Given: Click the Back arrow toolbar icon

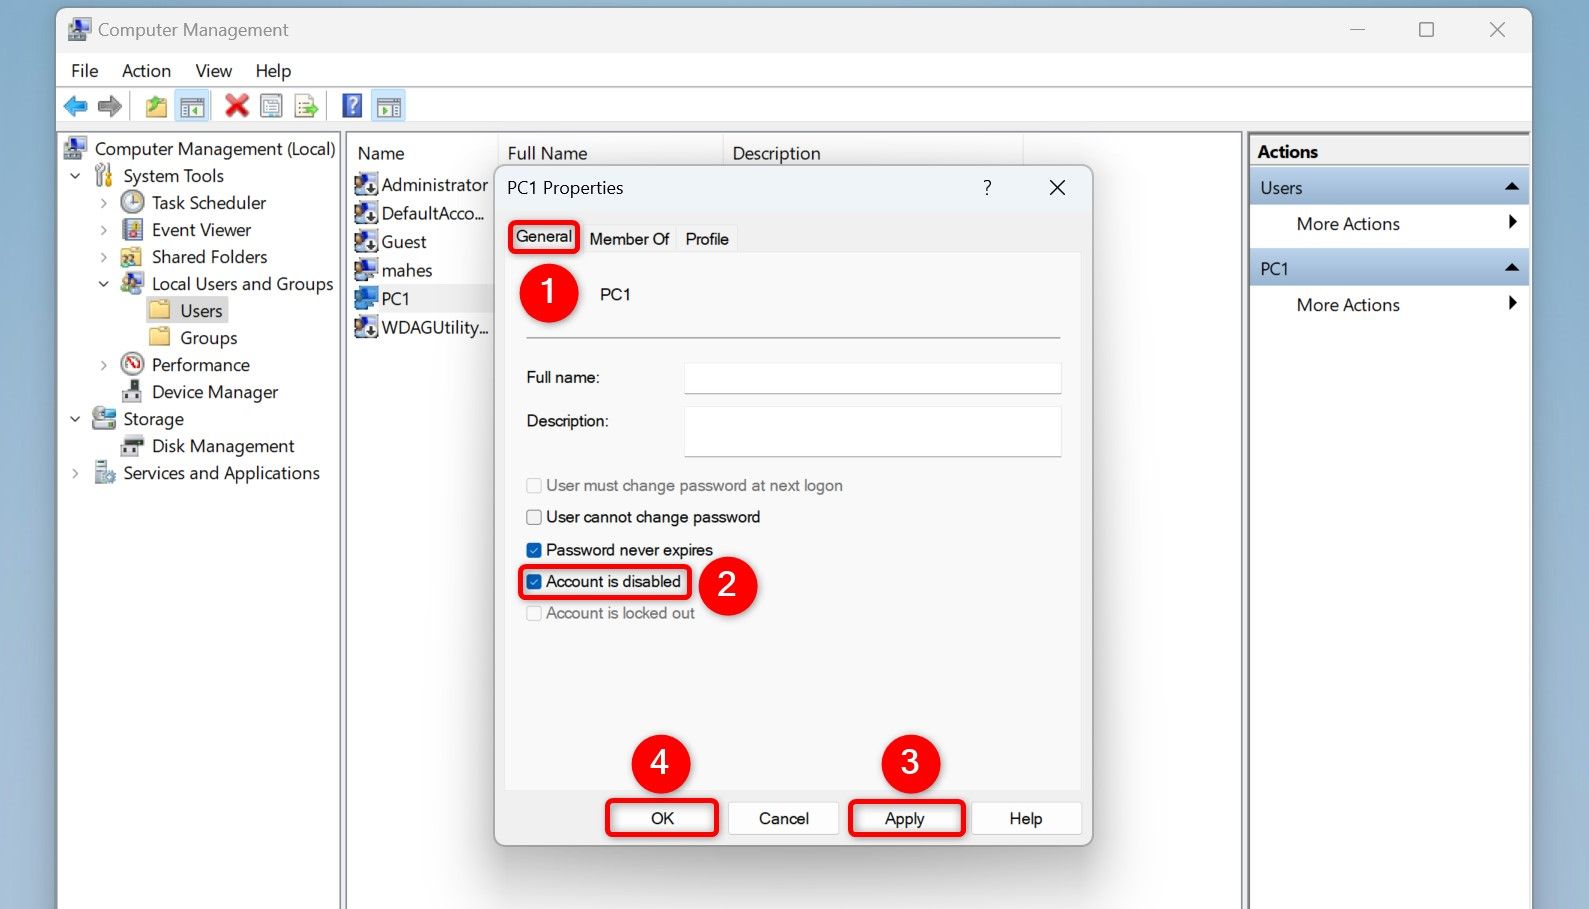Looking at the screenshot, I should tap(75, 106).
